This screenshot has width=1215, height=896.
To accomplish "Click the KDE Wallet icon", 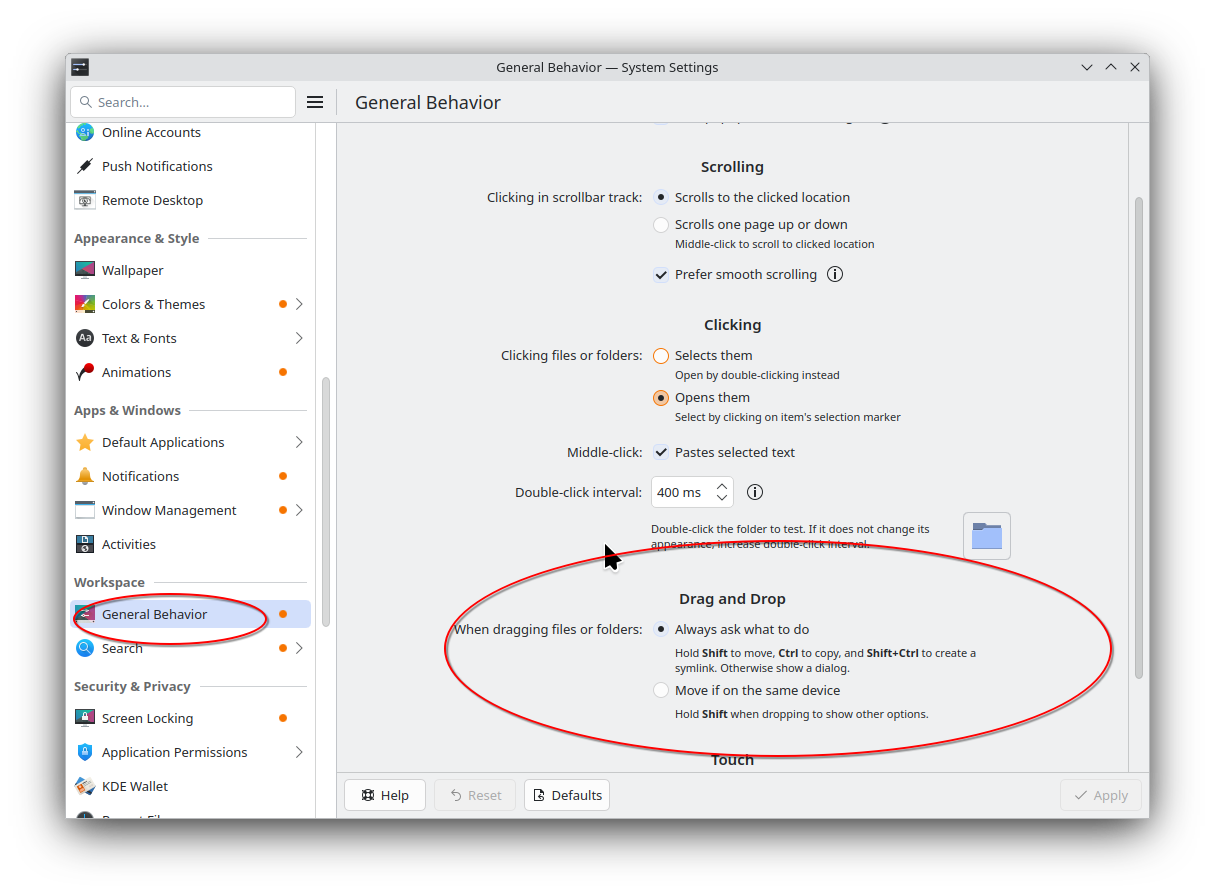I will point(85,786).
